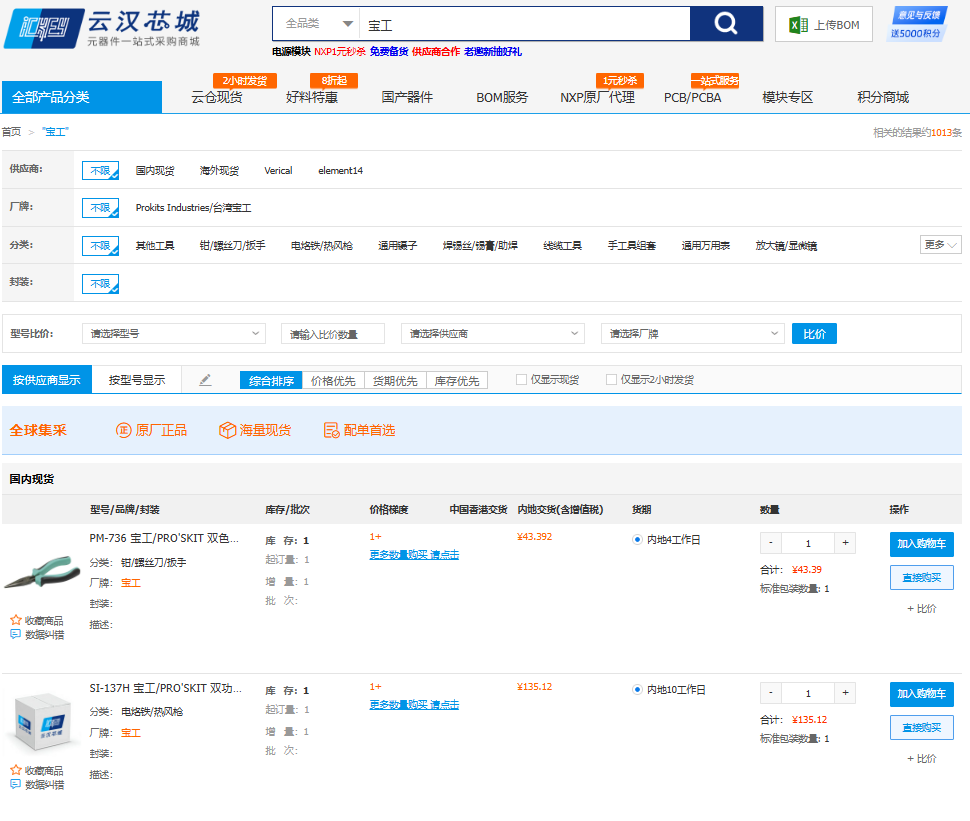Click the pencil edit icon beside 按型号显示
Screen dimensions: 970x821
click(x=205, y=380)
